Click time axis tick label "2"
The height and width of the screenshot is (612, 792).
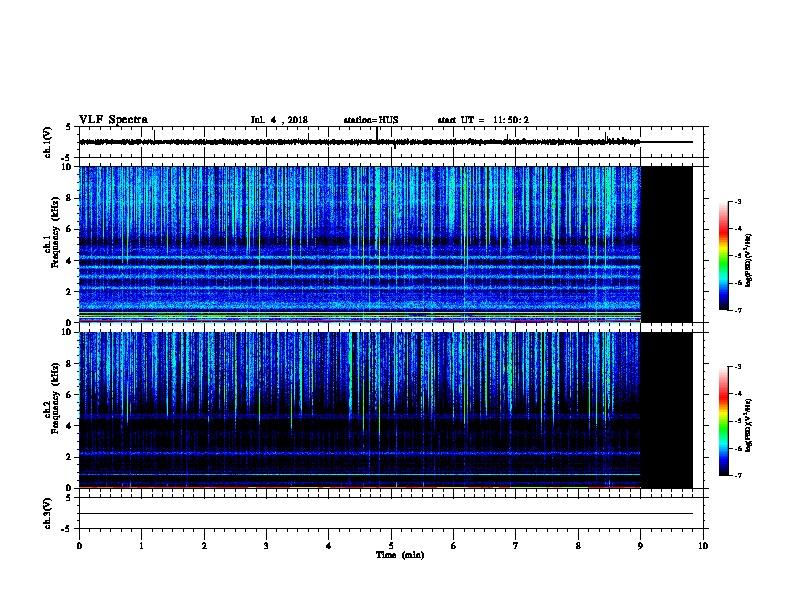coord(204,546)
